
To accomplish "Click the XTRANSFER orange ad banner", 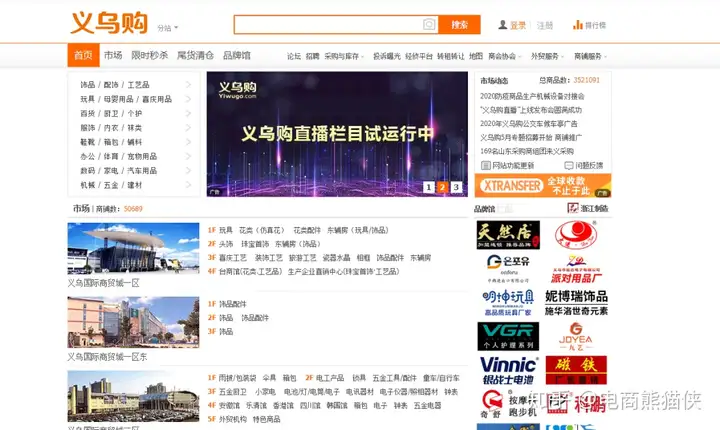I will pos(543,186).
